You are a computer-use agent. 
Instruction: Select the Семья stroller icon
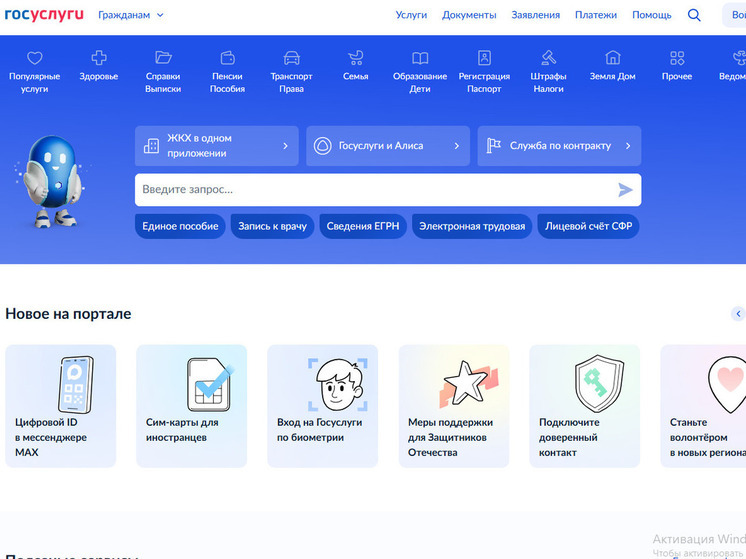355,59
